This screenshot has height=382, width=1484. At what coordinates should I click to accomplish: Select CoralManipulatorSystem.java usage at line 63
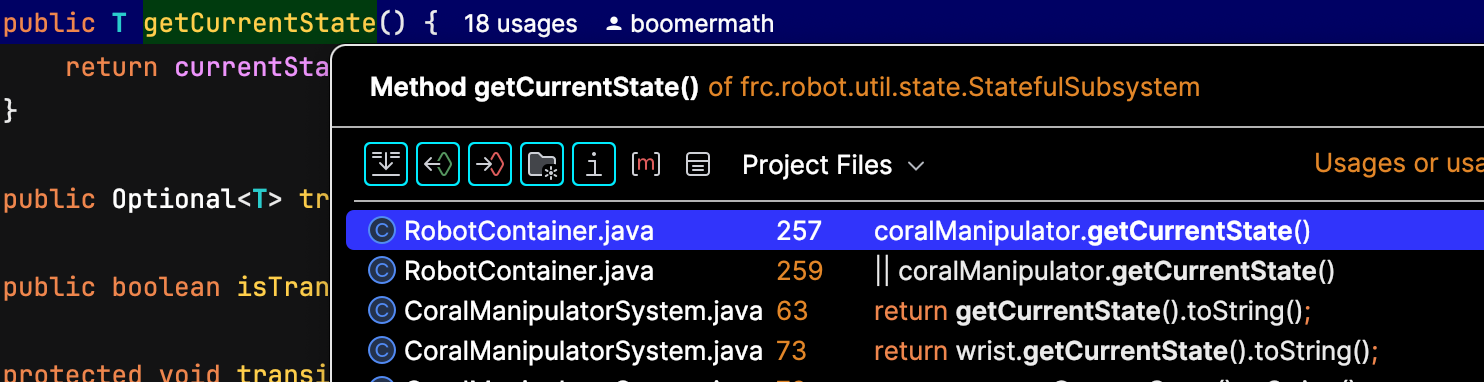coord(915,311)
